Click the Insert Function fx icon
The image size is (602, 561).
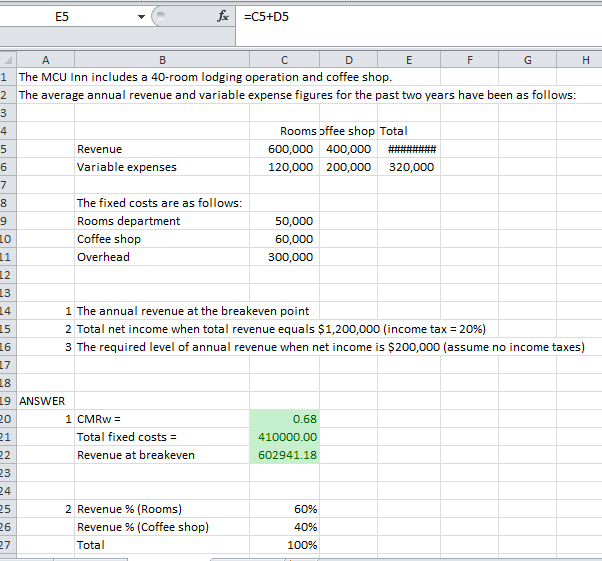click(x=223, y=16)
